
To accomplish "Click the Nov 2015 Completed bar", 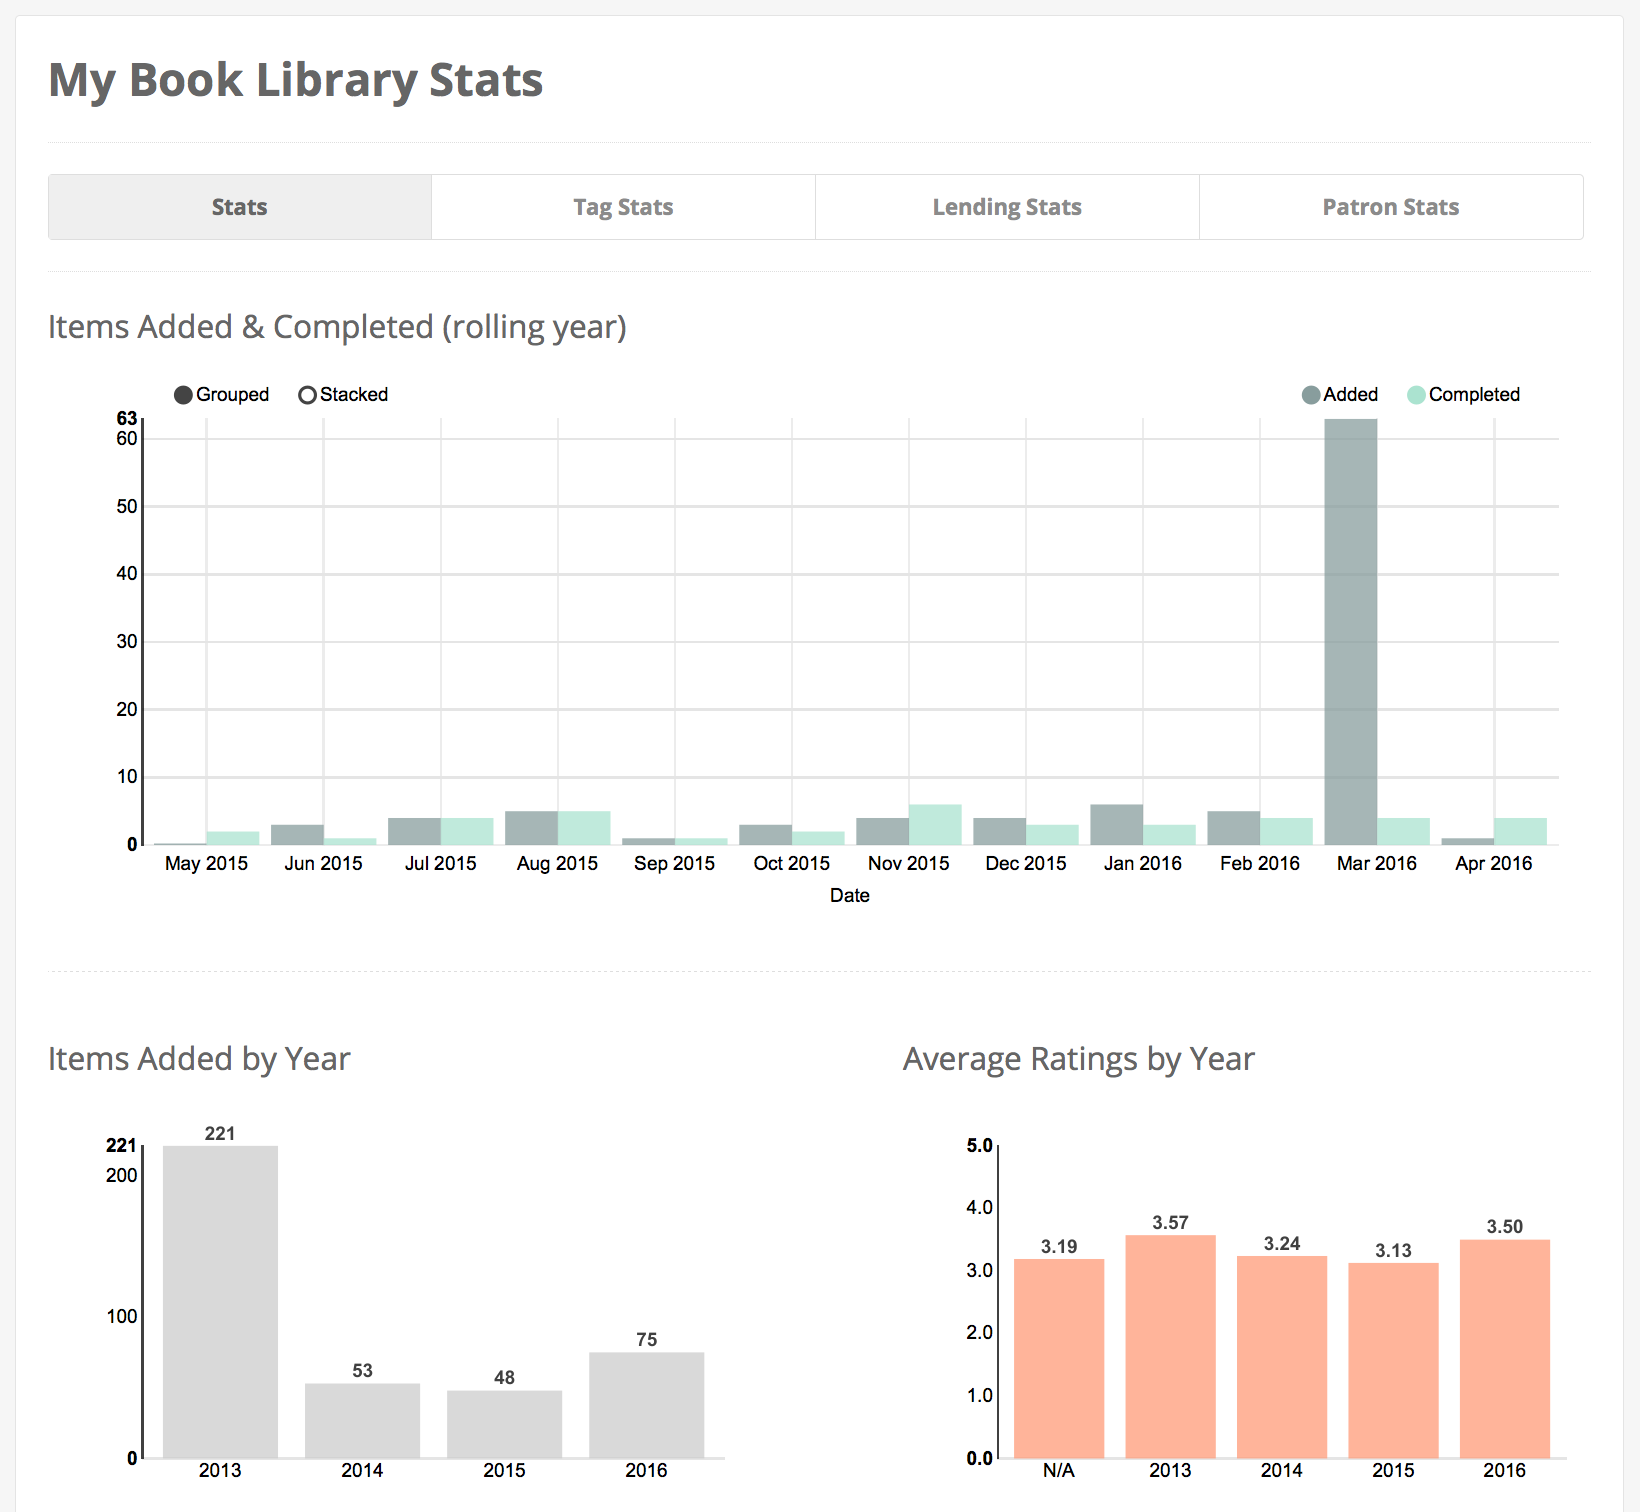I will (935, 825).
